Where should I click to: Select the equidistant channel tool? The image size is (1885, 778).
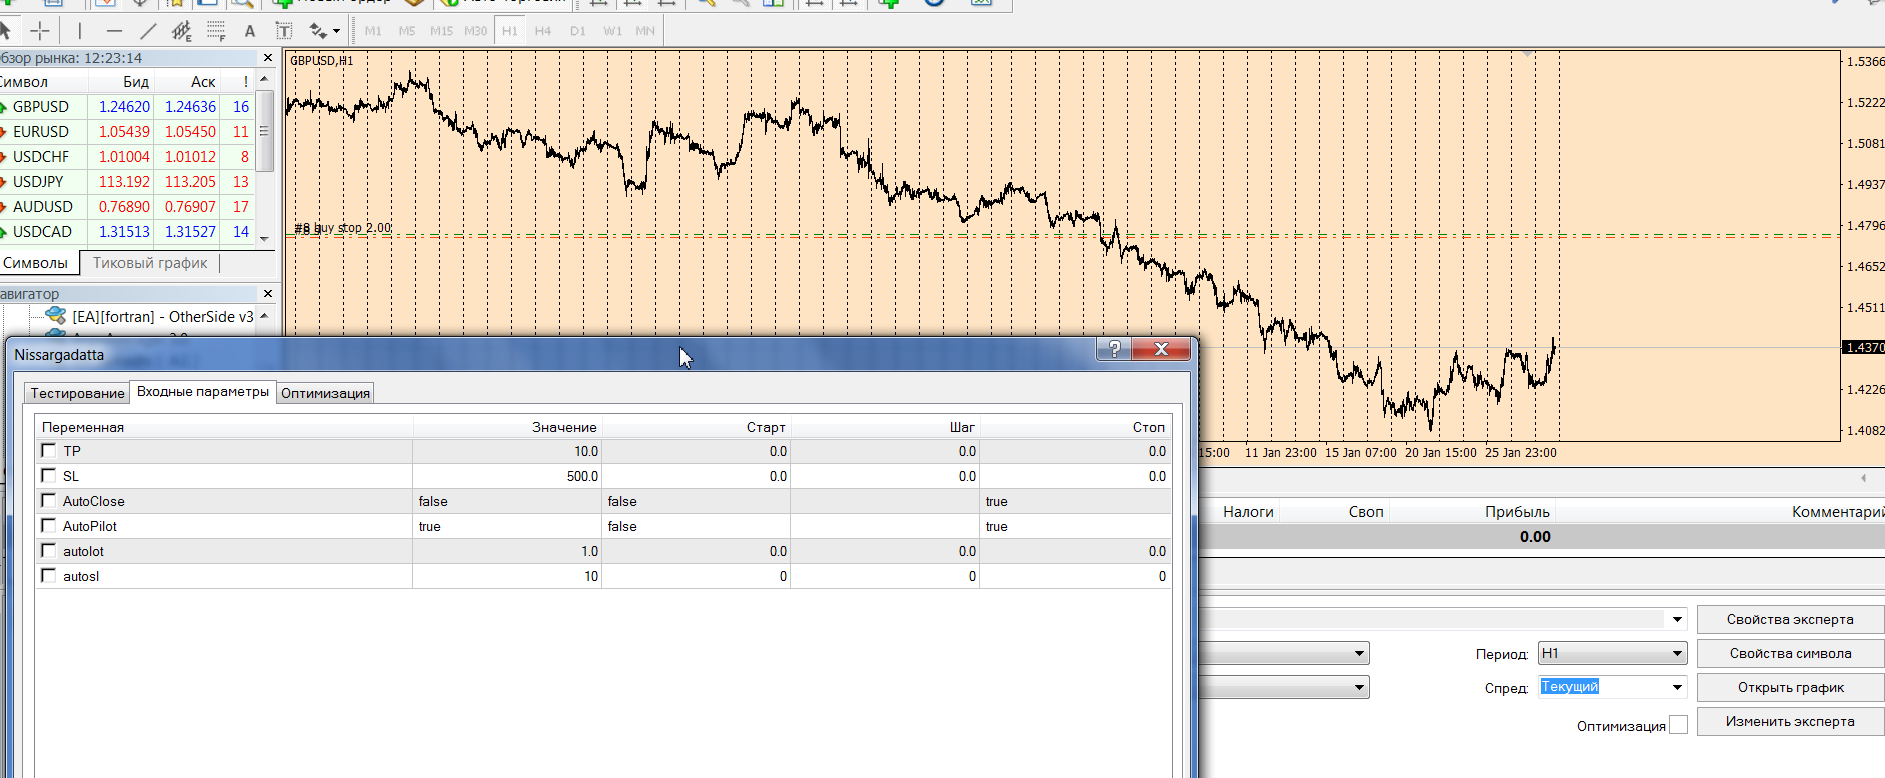click(182, 31)
